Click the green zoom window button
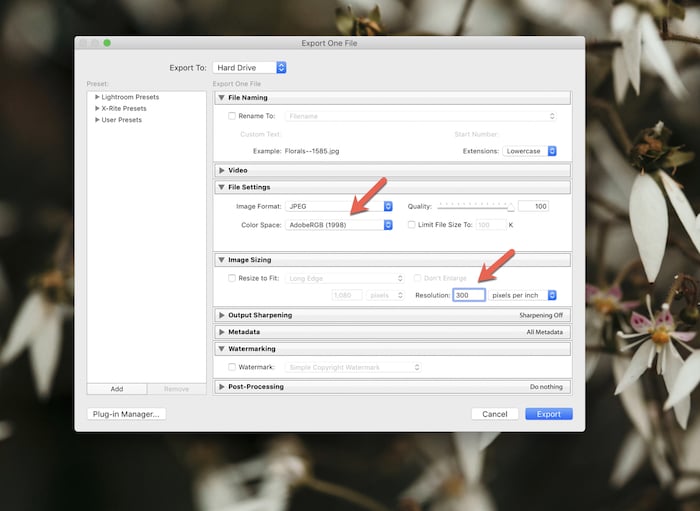 (x=107, y=43)
